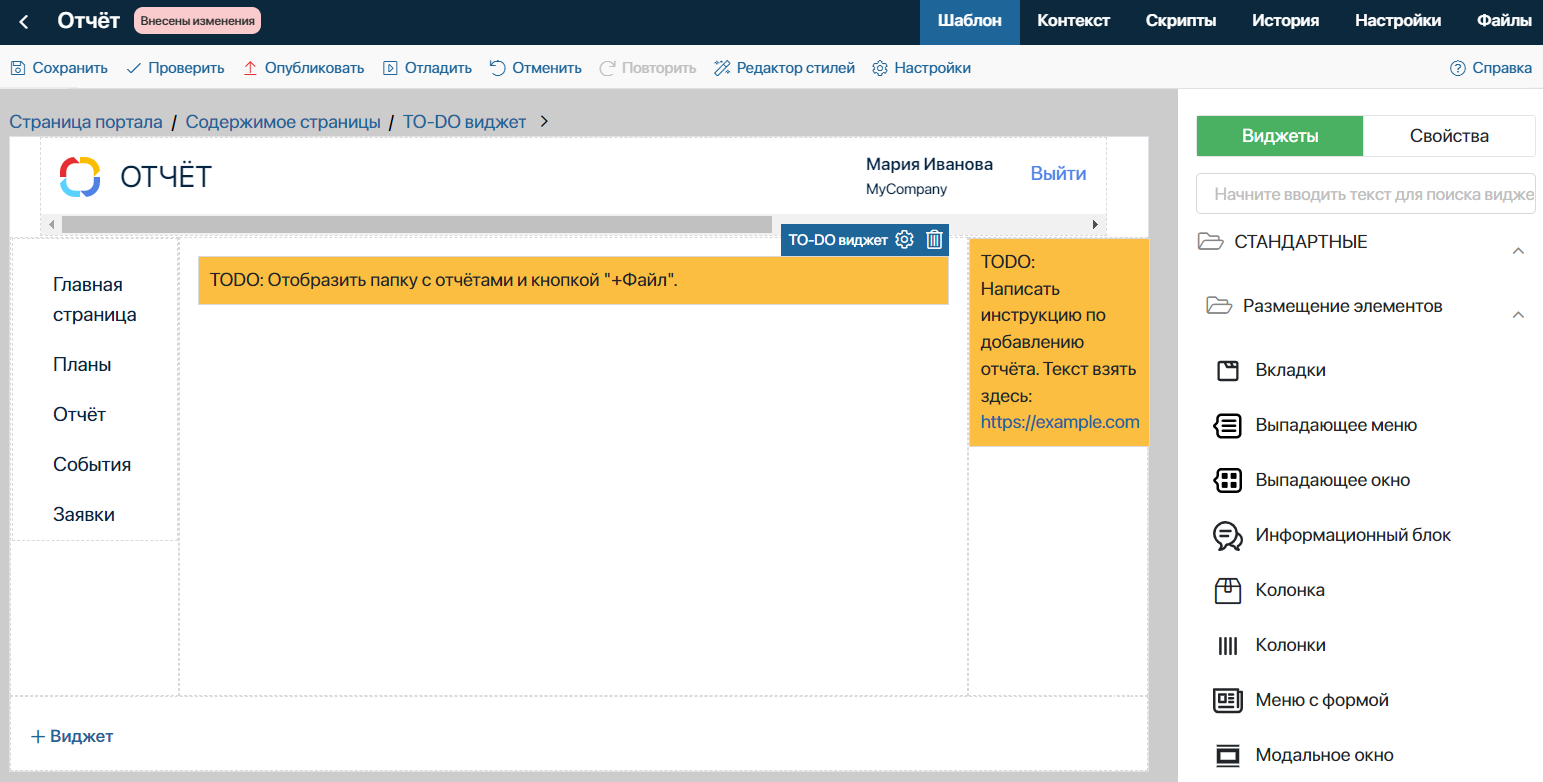Select the Меню с формой widget icon
Screen dimensions: 1543x782
coord(1228,700)
